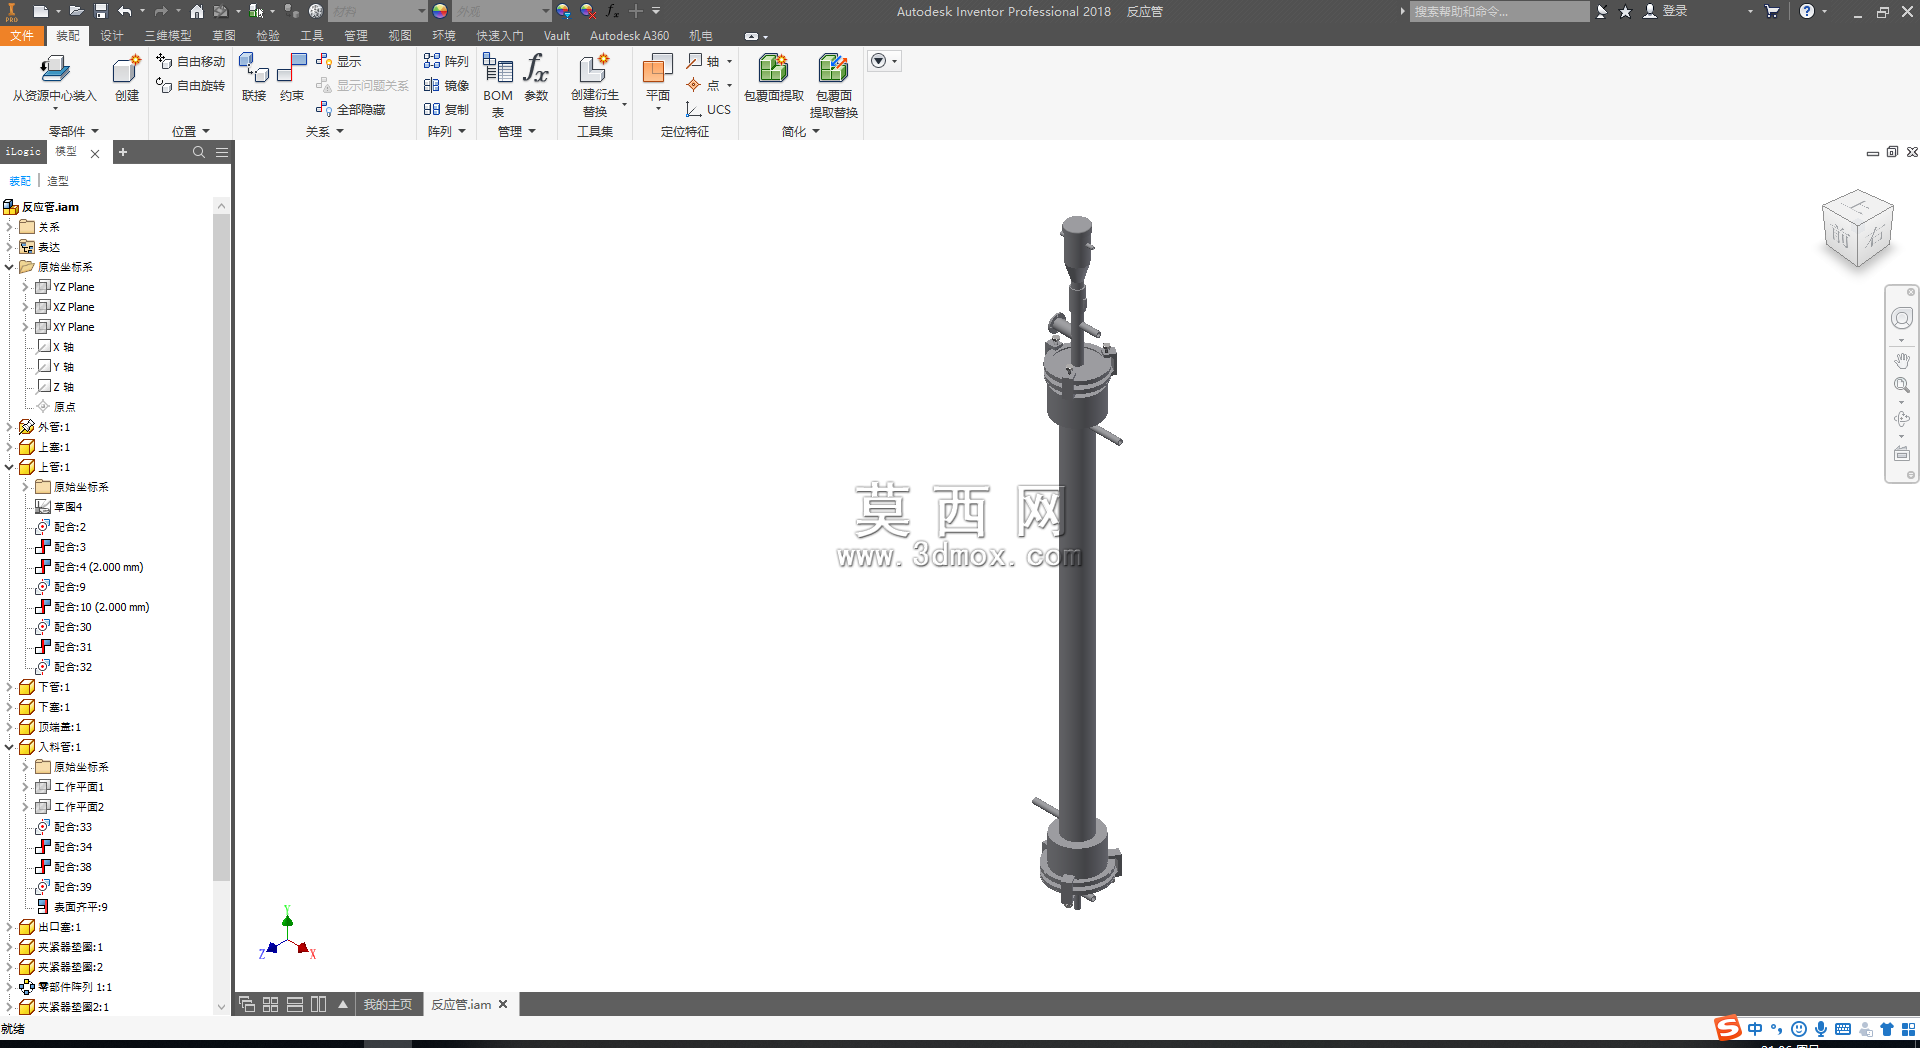The height and width of the screenshot is (1048, 1920).
Task: Collapse the 原始坐标系 folder under 反应管.iam
Action: (9, 267)
